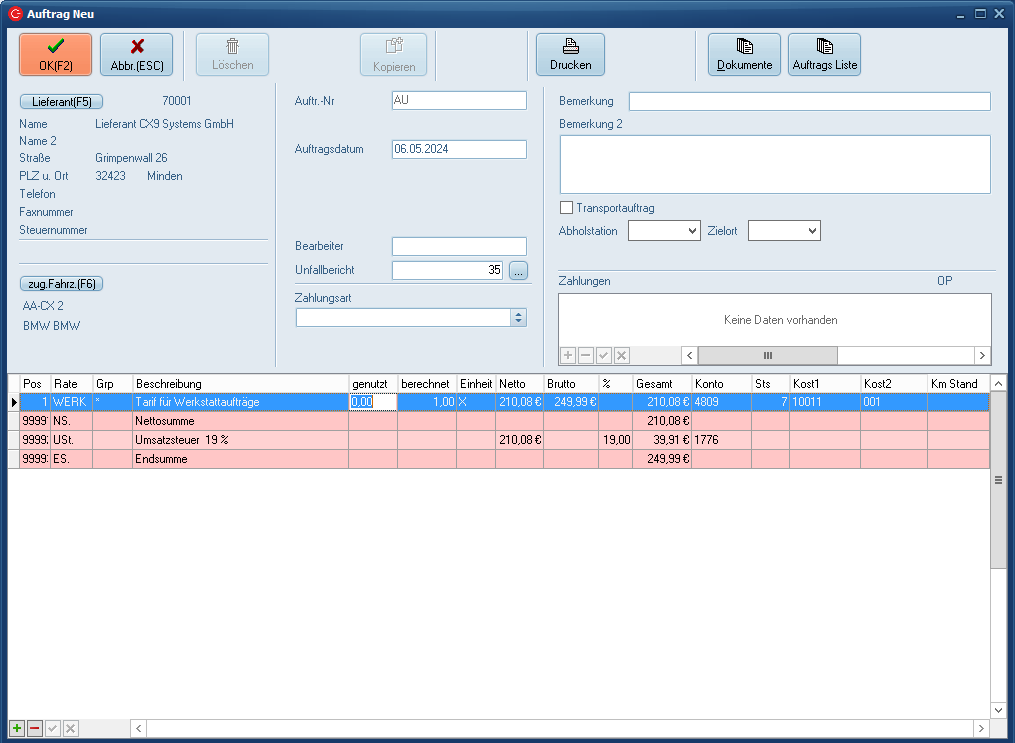Add a new position row with plus icon

(17, 729)
